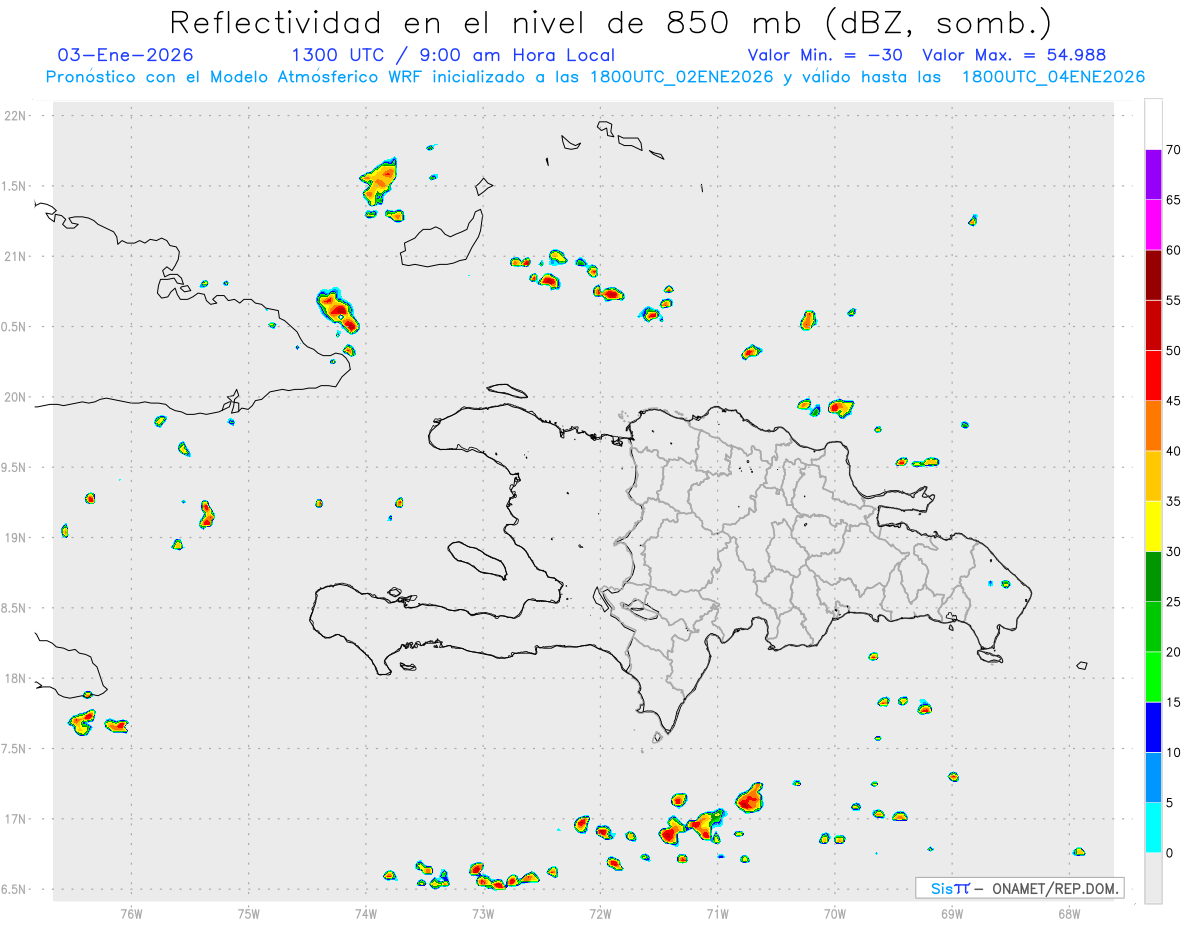Image resolution: width=1200 pixels, height=927 pixels.
Task: Click the '68W' longitude label
Action: click(1069, 913)
